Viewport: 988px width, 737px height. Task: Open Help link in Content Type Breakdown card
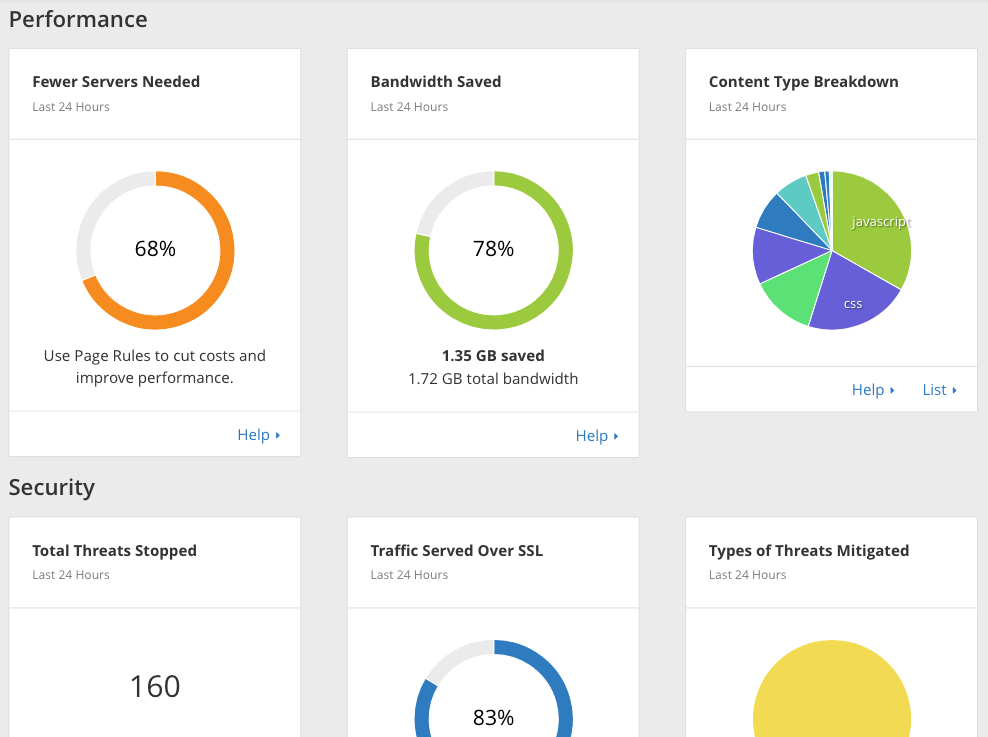tap(873, 390)
